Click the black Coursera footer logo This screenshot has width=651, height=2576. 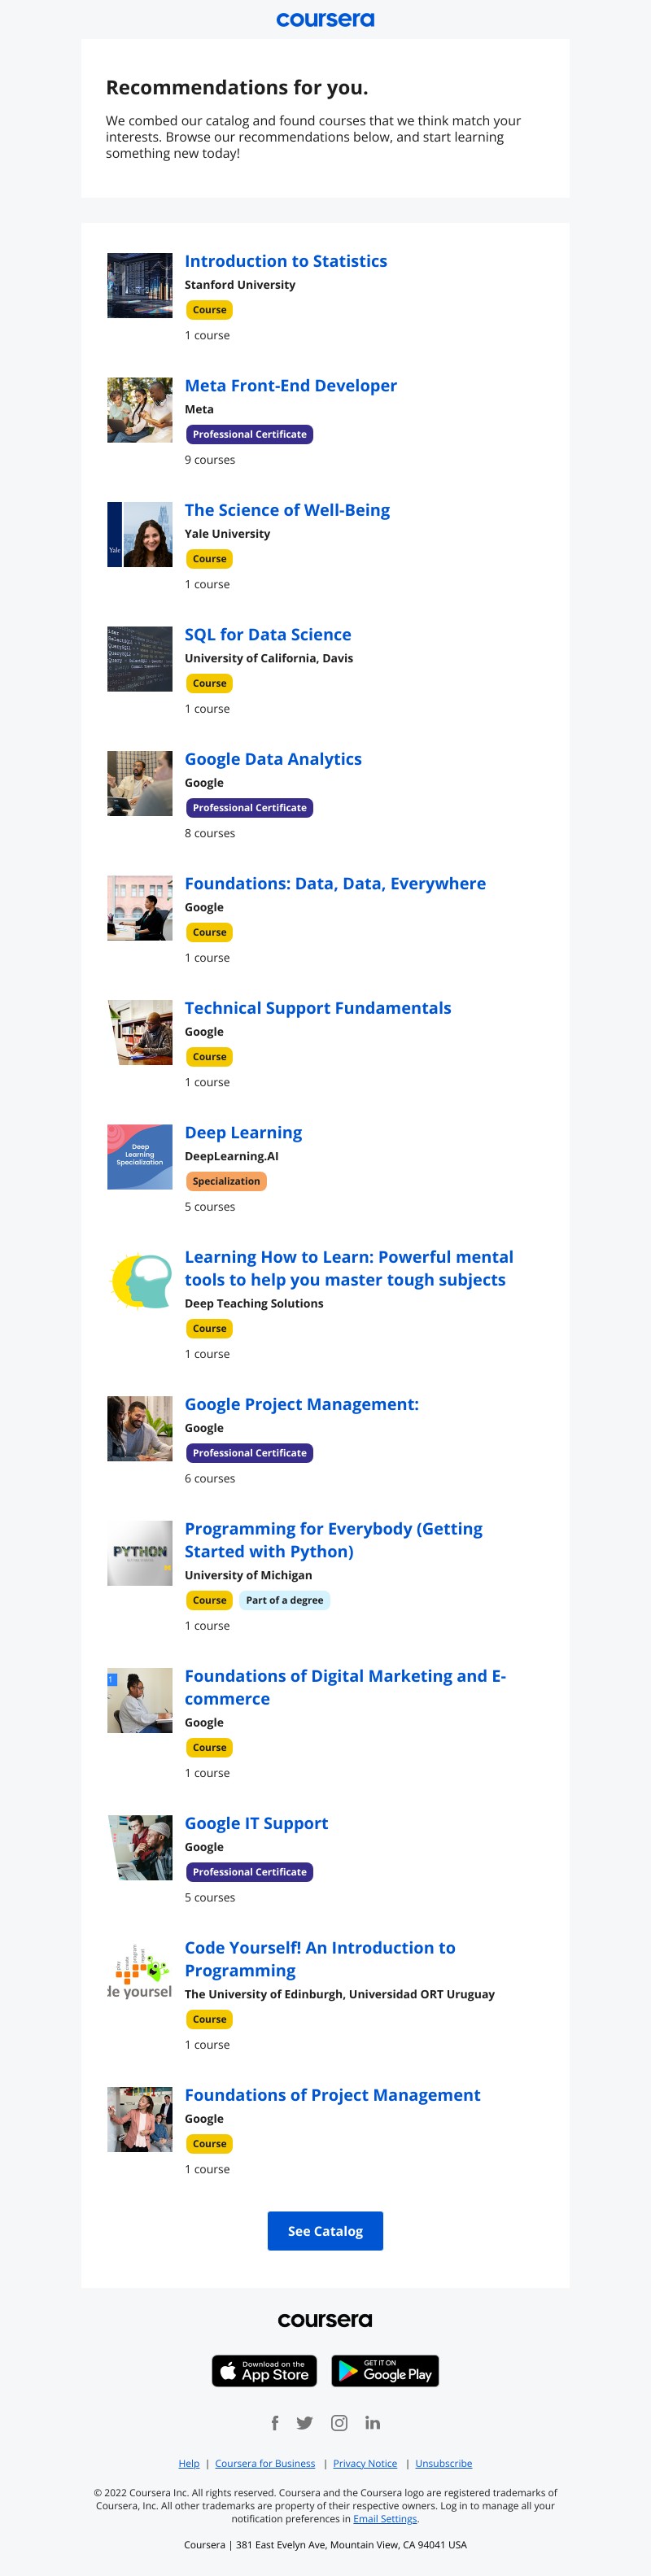(325, 2319)
